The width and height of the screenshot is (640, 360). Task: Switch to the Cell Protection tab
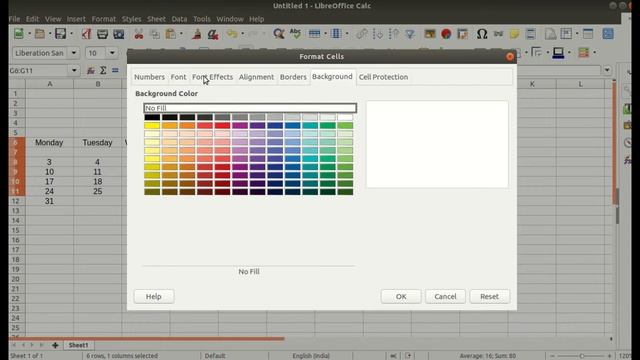pos(383,77)
